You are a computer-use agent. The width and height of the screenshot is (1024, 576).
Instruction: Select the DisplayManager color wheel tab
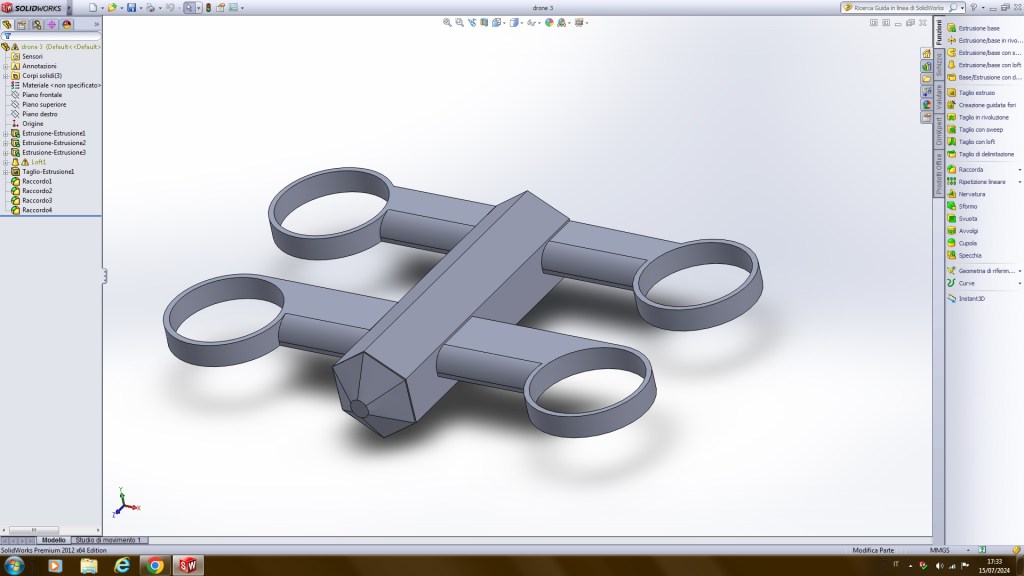click(x=66, y=24)
